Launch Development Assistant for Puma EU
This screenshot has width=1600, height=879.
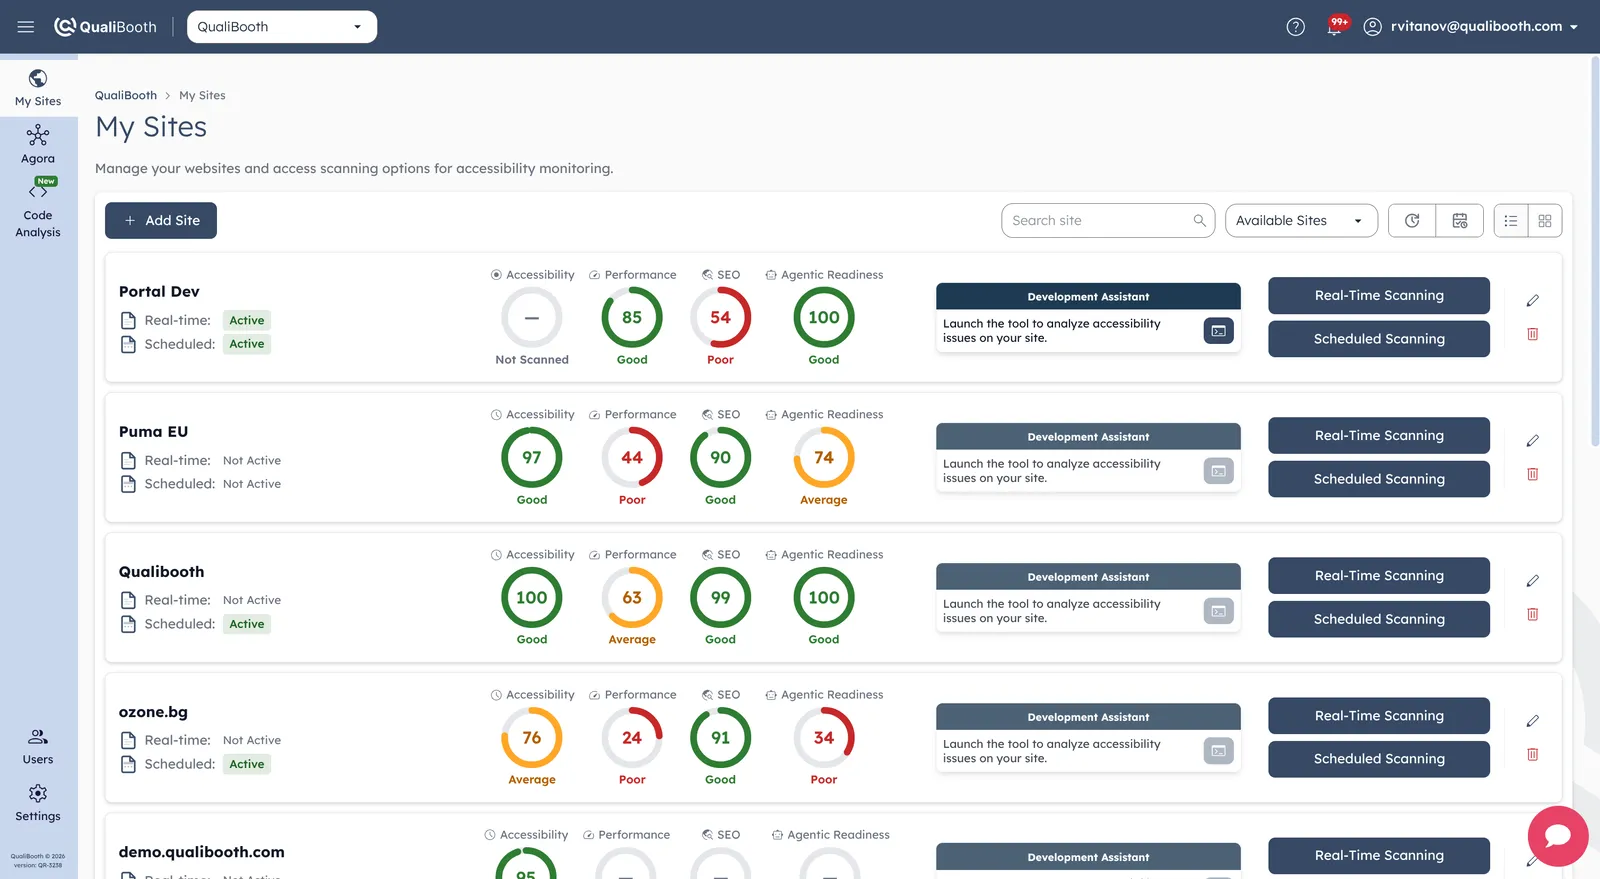1218,471
